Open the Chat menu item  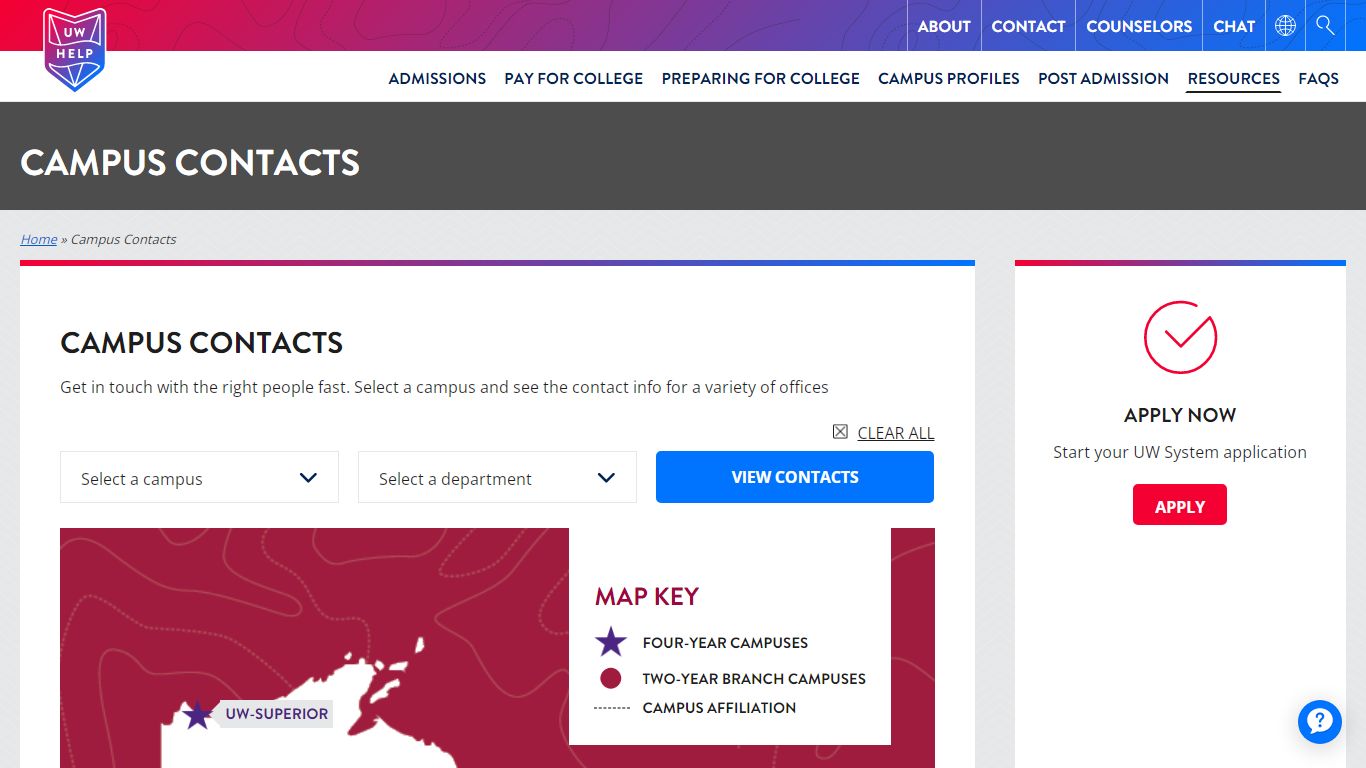tap(1234, 26)
